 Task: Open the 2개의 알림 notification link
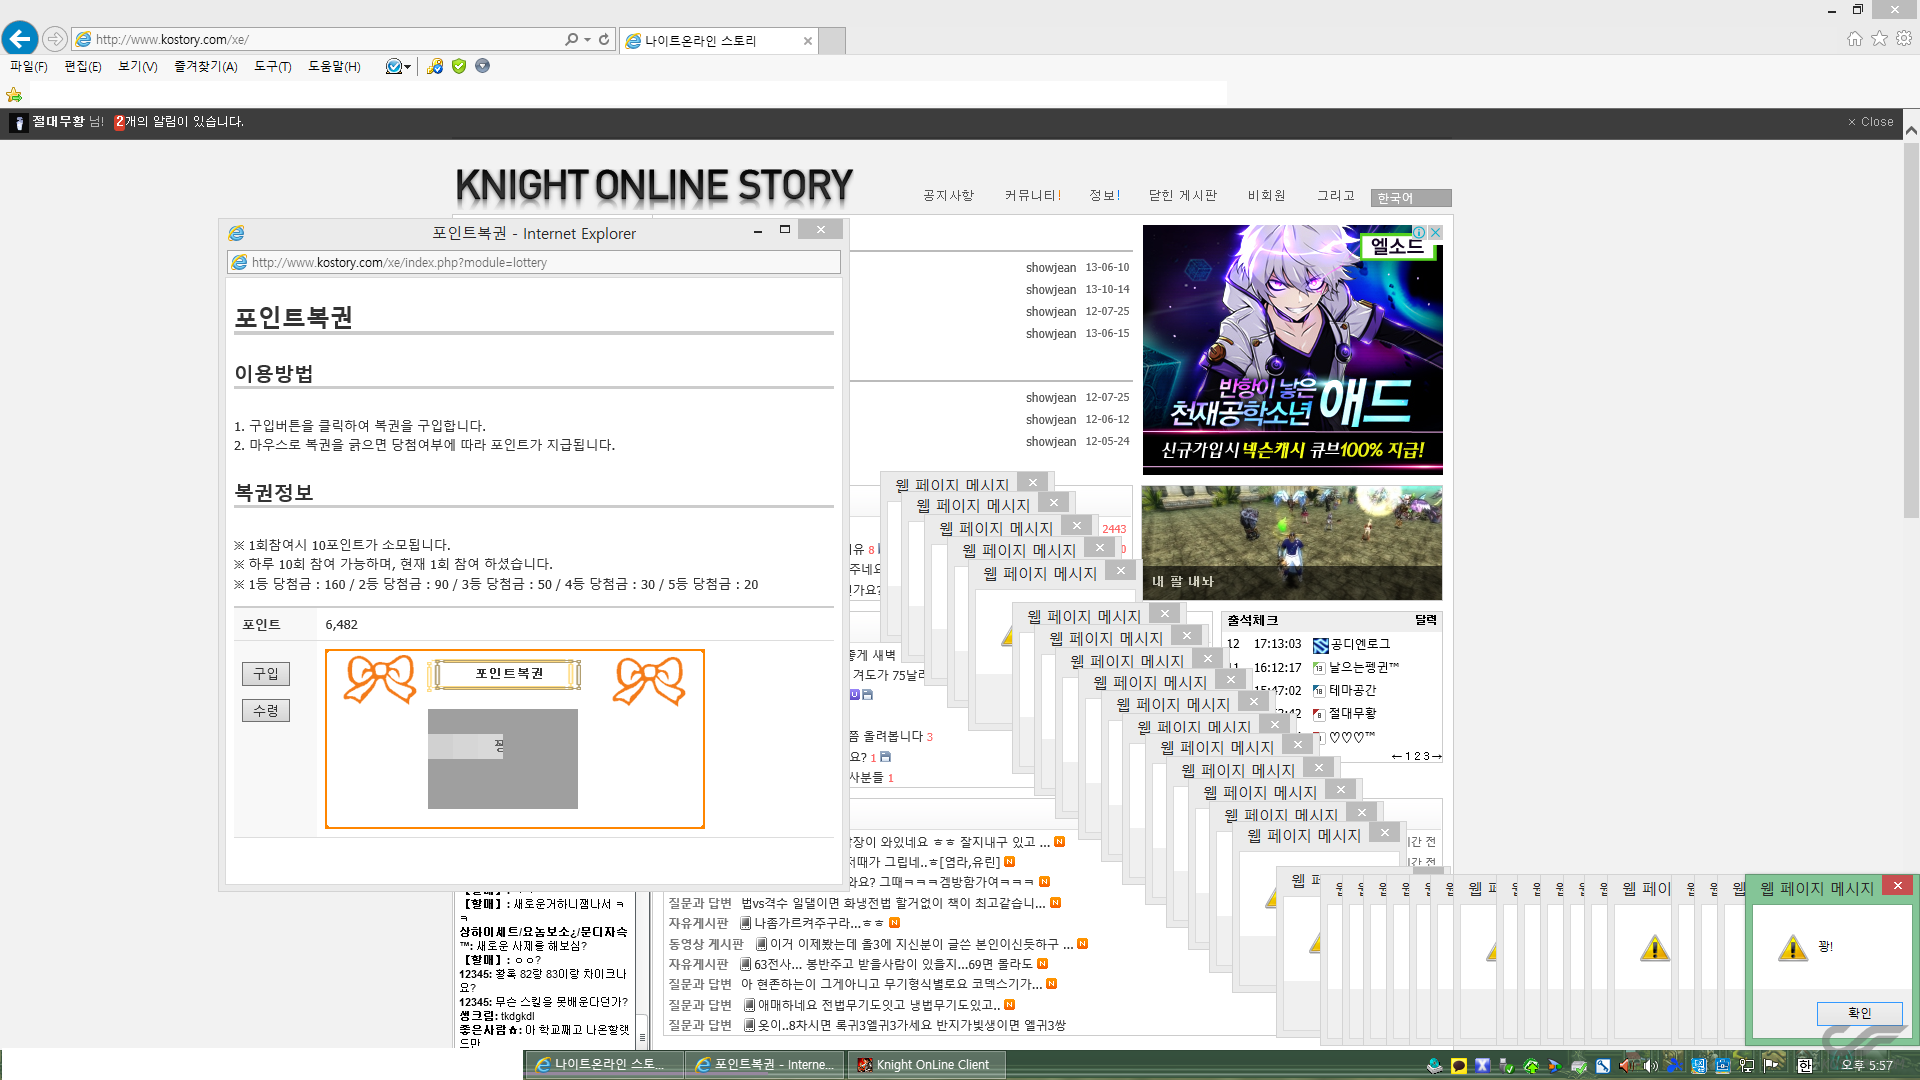(179, 122)
